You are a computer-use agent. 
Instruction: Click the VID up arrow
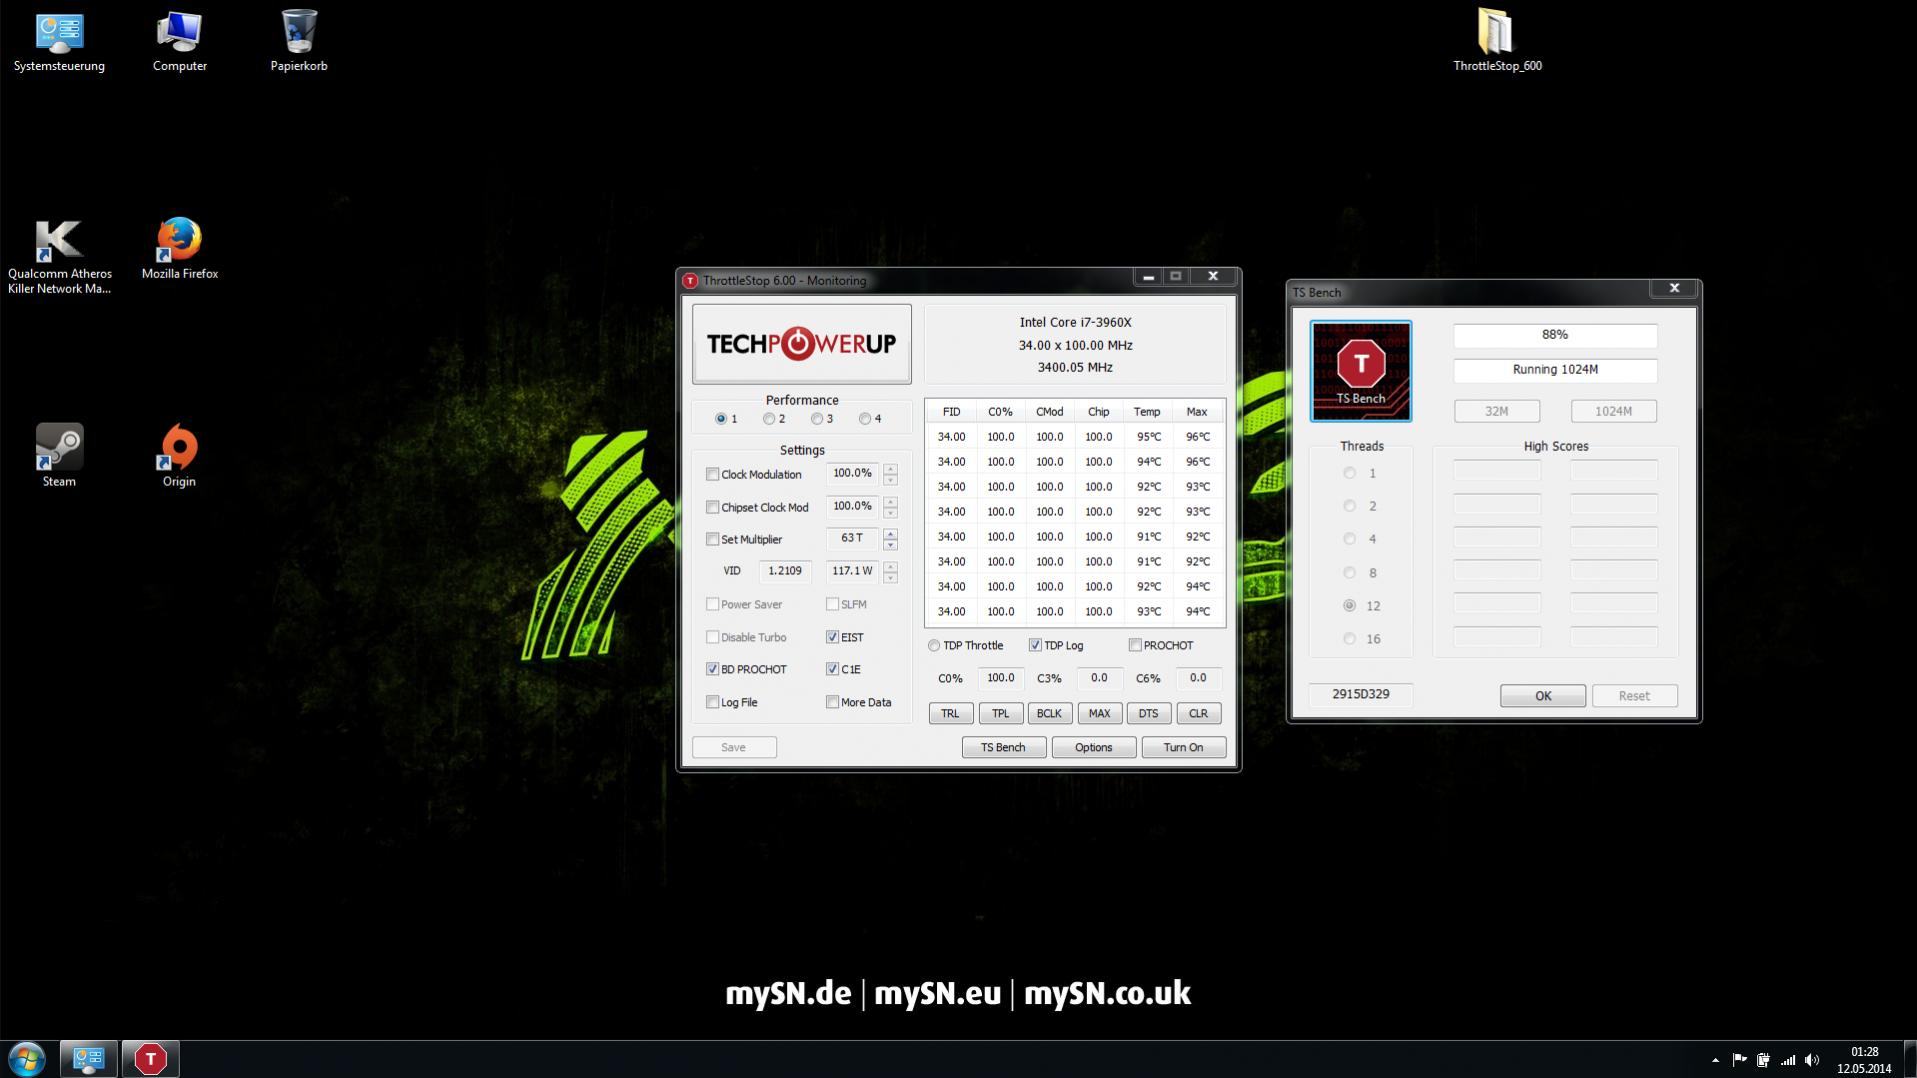click(890, 565)
